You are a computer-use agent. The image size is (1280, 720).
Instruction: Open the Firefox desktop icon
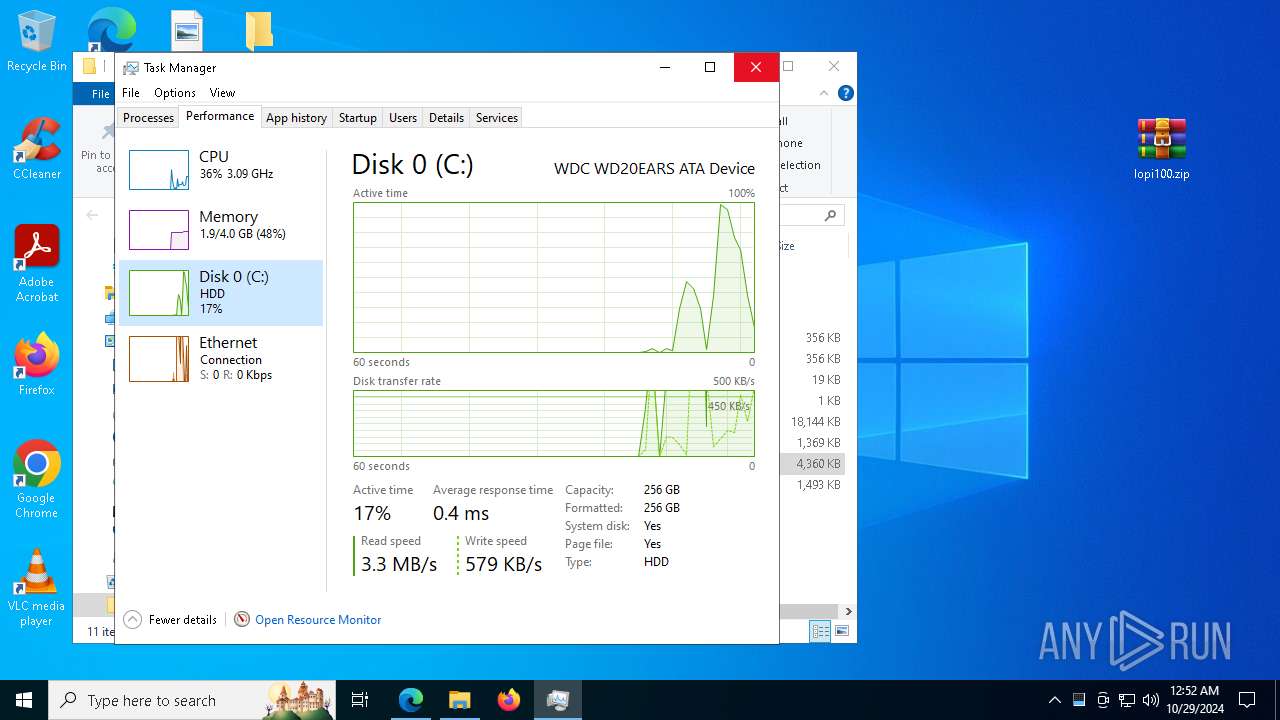pyautogui.click(x=36, y=365)
